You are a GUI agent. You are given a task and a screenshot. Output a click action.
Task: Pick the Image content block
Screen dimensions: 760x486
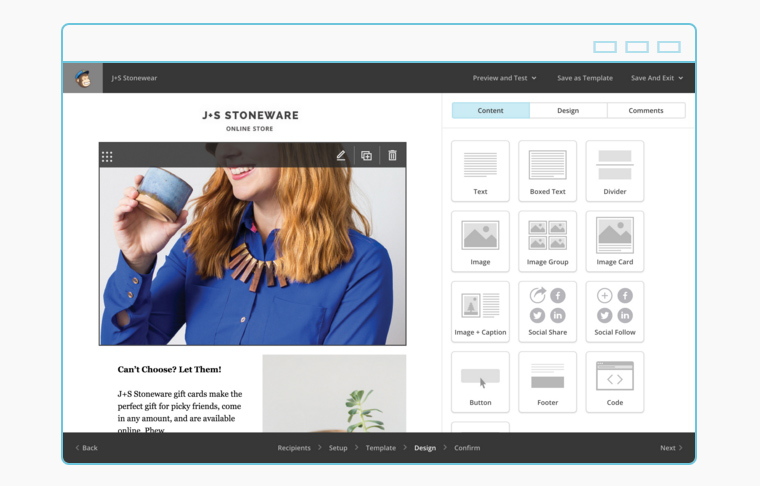coord(480,241)
